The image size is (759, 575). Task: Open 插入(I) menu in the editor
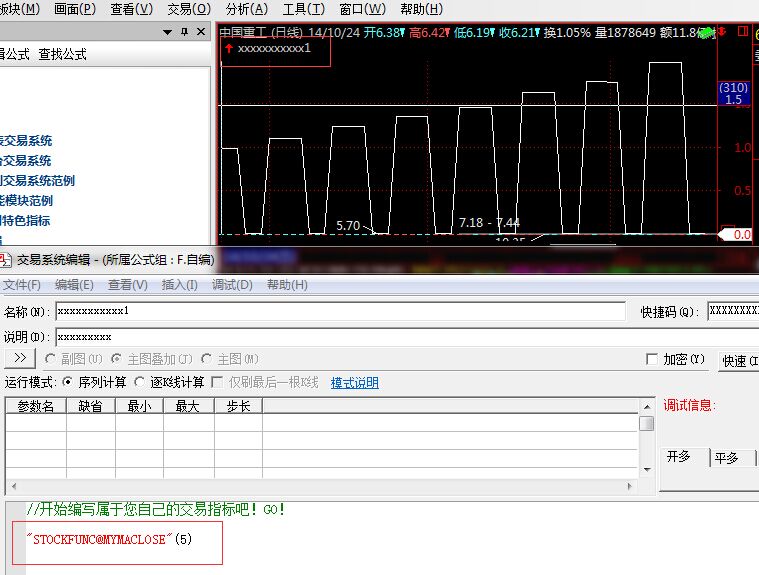point(179,285)
